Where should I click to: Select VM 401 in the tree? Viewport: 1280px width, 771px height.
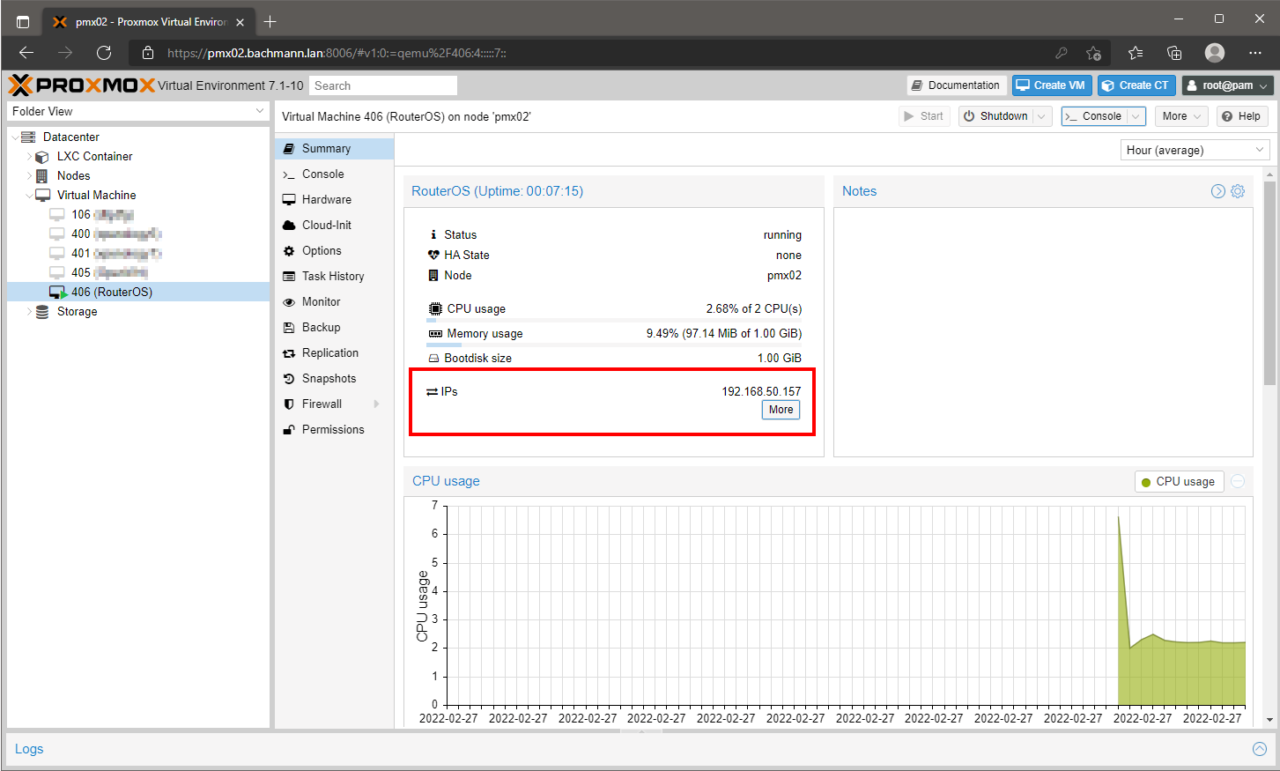tap(138, 253)
